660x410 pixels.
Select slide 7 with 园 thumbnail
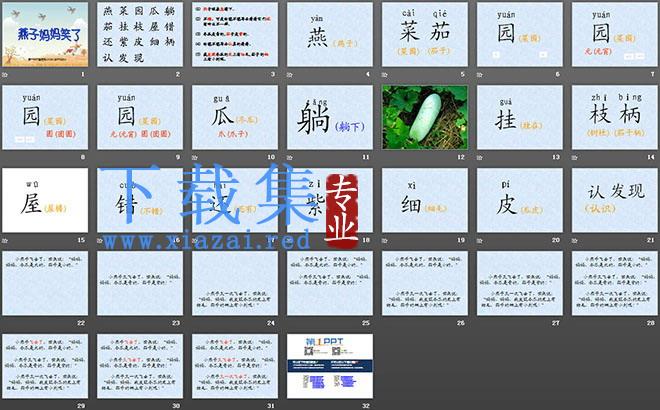[615, 35]
